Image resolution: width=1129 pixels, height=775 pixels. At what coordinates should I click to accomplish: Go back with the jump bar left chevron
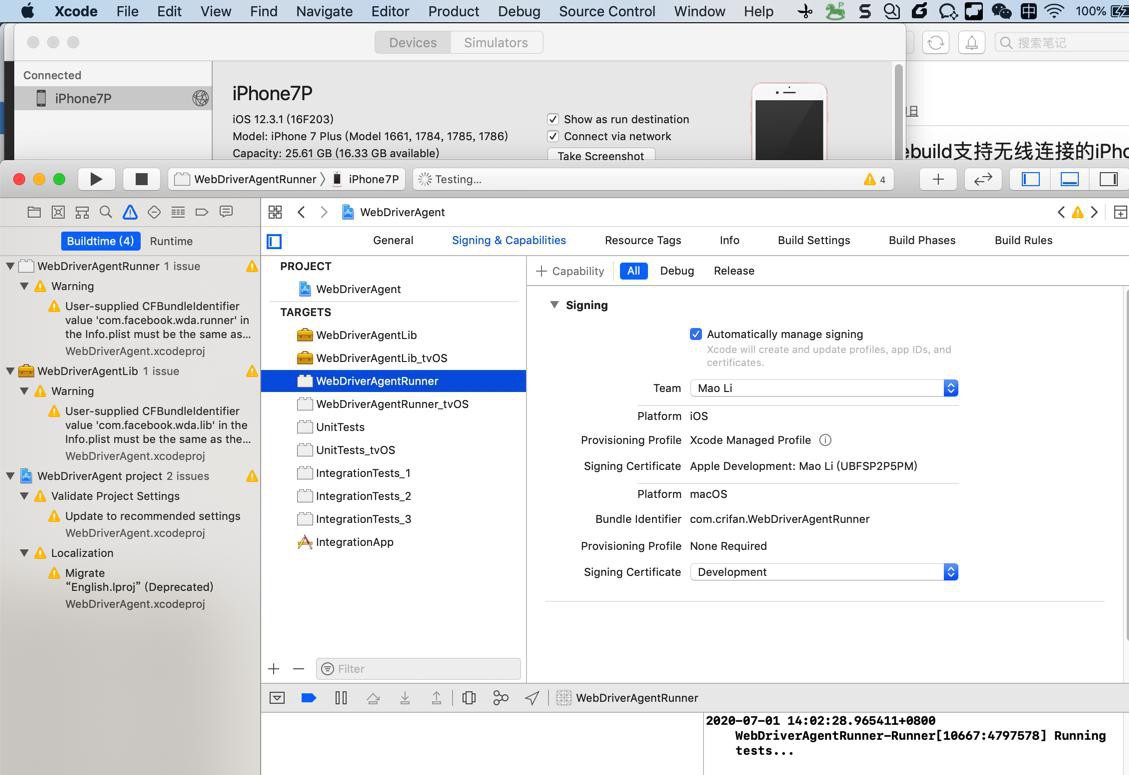301,212
